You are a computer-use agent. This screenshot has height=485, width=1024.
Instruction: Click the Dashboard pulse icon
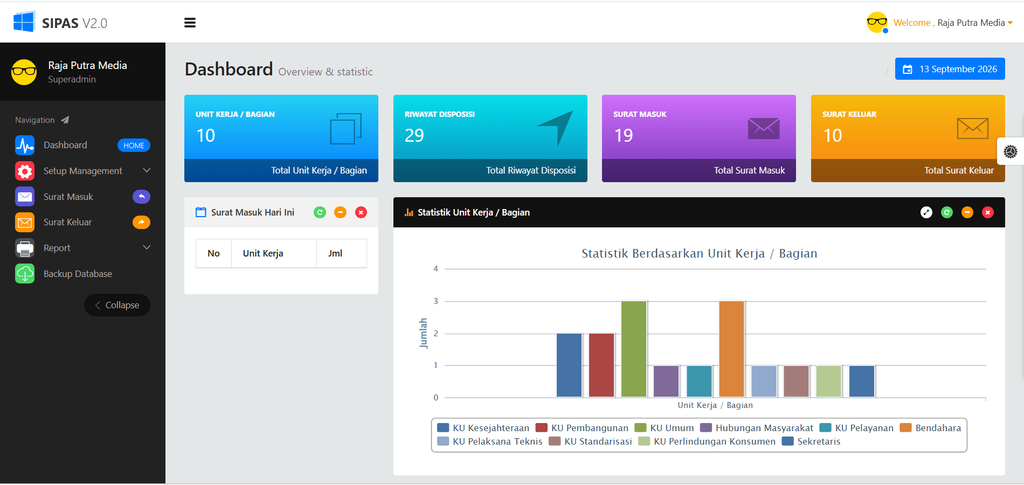click(25, 145)
